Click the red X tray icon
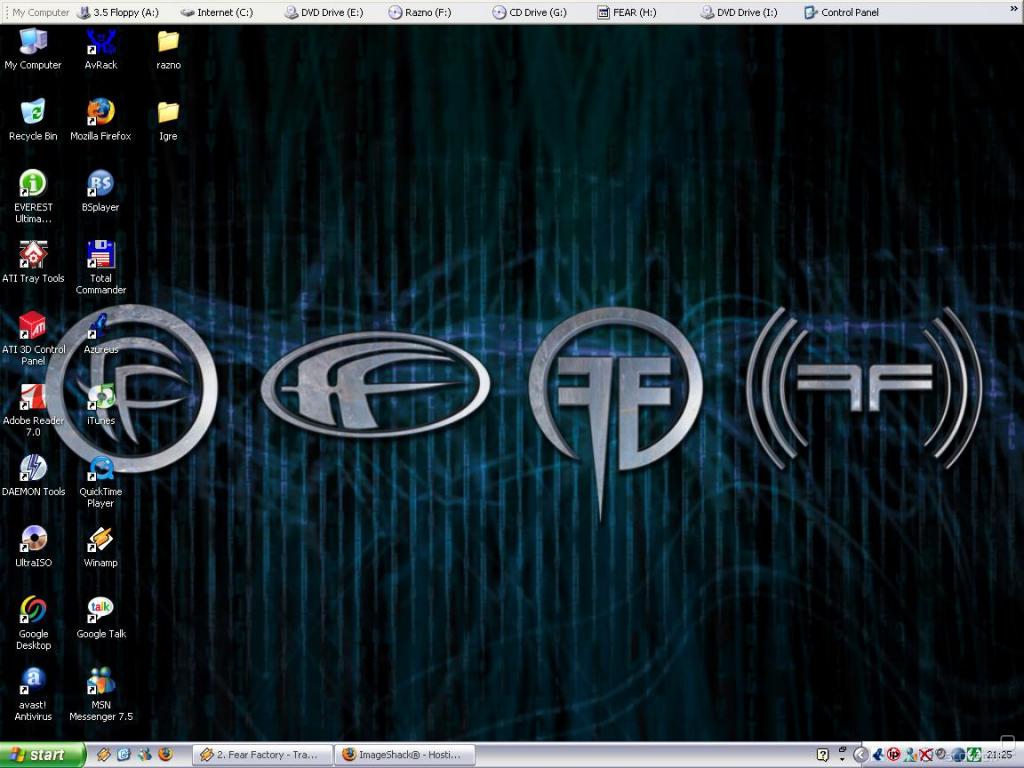Image resolution: width=1024 pixels, height=768 pixels. pos(925,755)
